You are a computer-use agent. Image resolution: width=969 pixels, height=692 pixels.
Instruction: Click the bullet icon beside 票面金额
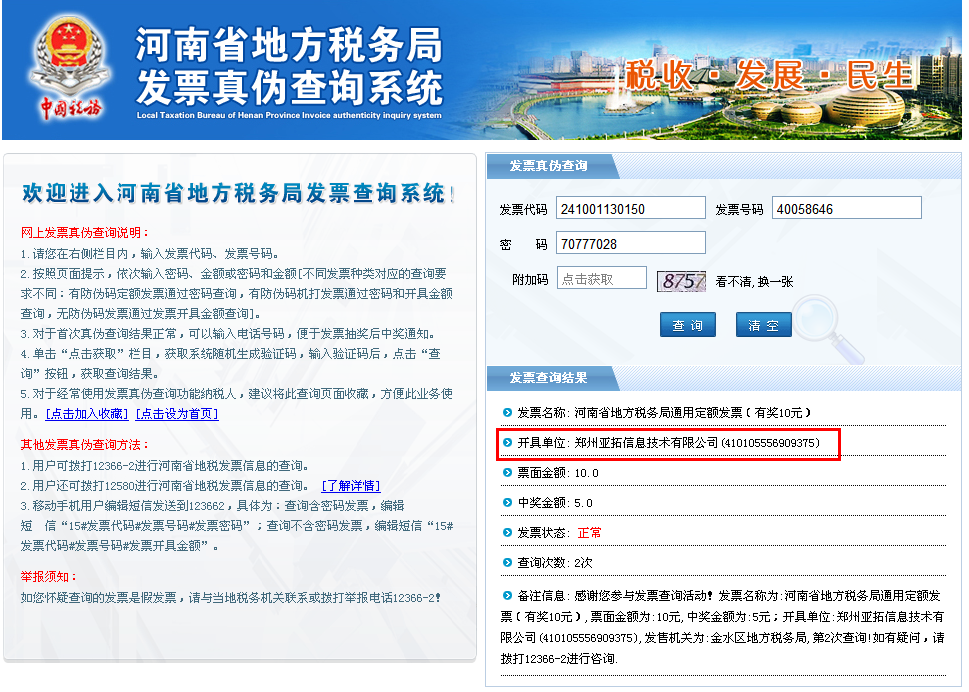tap(507, 472)
